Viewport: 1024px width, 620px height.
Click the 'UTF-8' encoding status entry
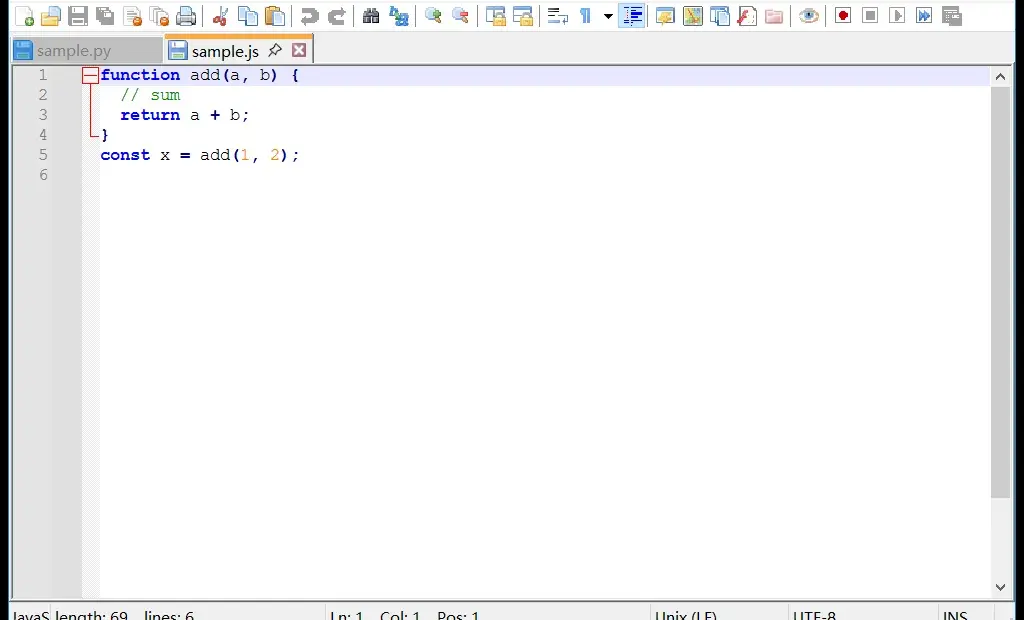click(814, 615)
